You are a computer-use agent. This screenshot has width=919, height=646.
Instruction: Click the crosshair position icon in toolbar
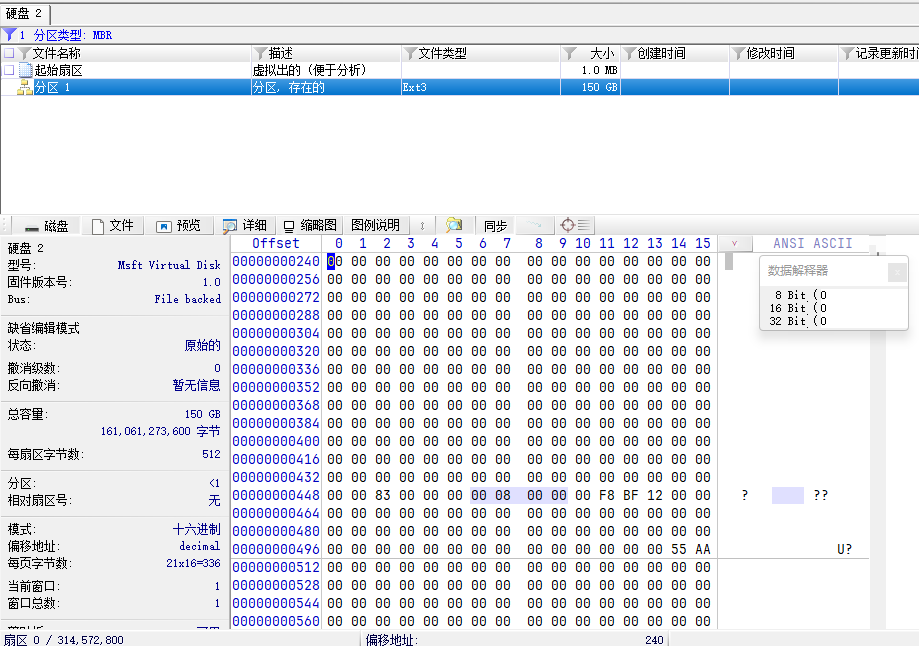click(567, 225)
